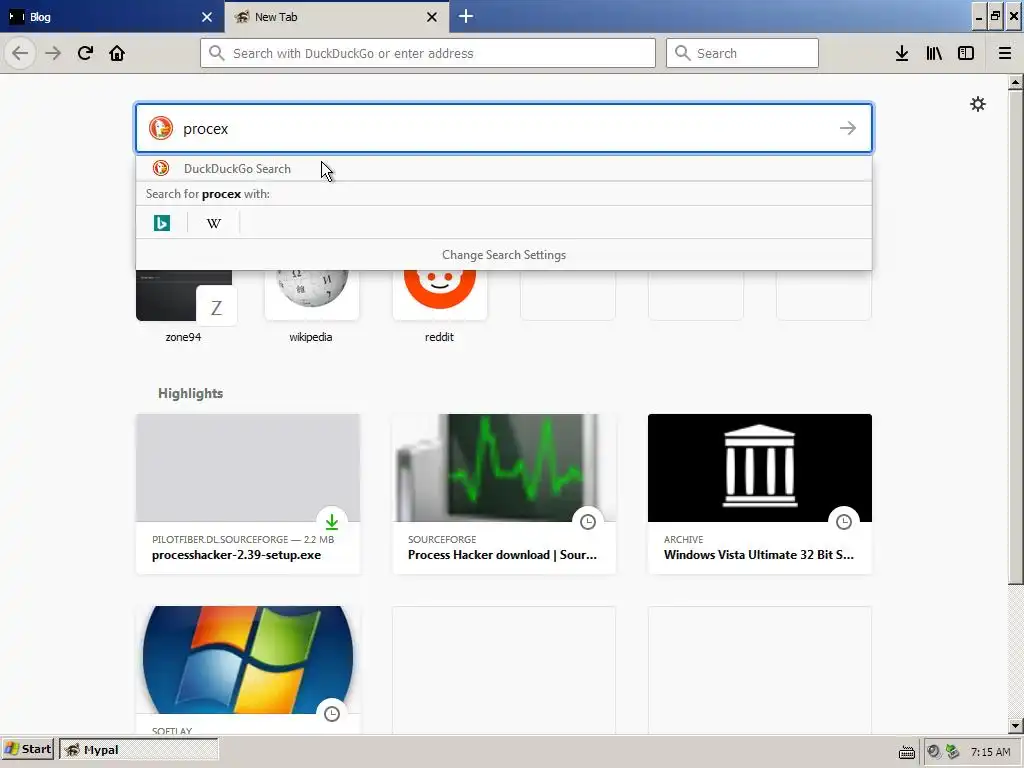Submit search with the right arrow

coord(848,128)
